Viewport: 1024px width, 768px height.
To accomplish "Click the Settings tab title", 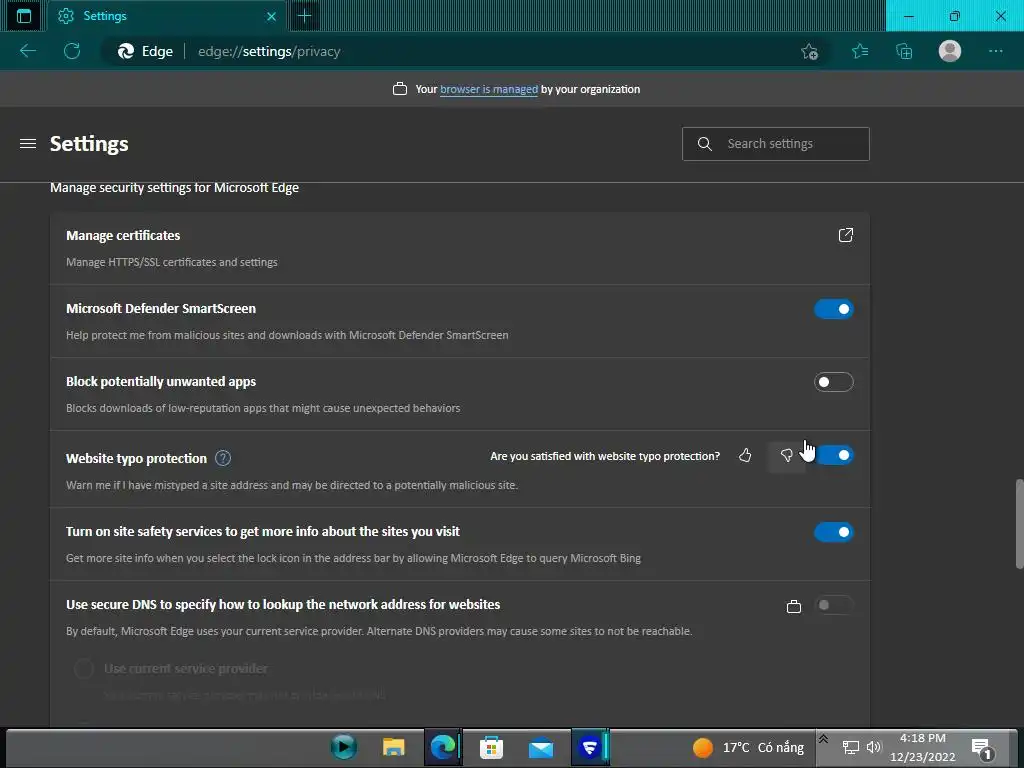I will pos(105,16).
